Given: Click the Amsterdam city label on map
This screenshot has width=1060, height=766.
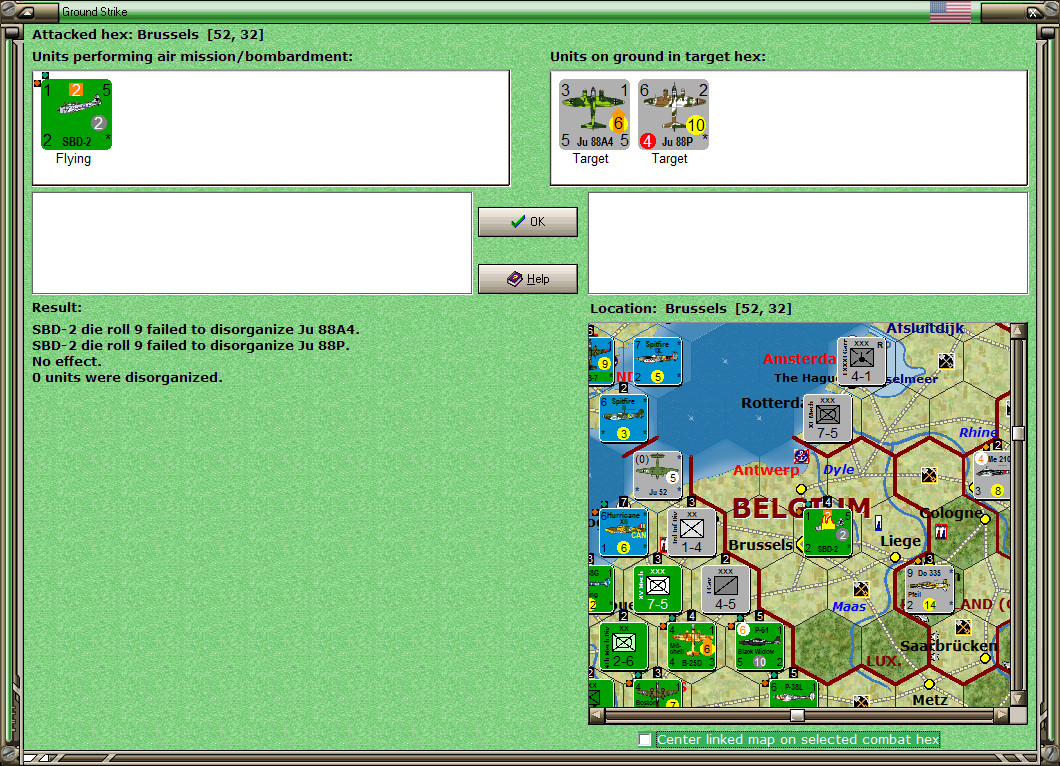Looking at the screenshot, I should [x=800, y=359].
